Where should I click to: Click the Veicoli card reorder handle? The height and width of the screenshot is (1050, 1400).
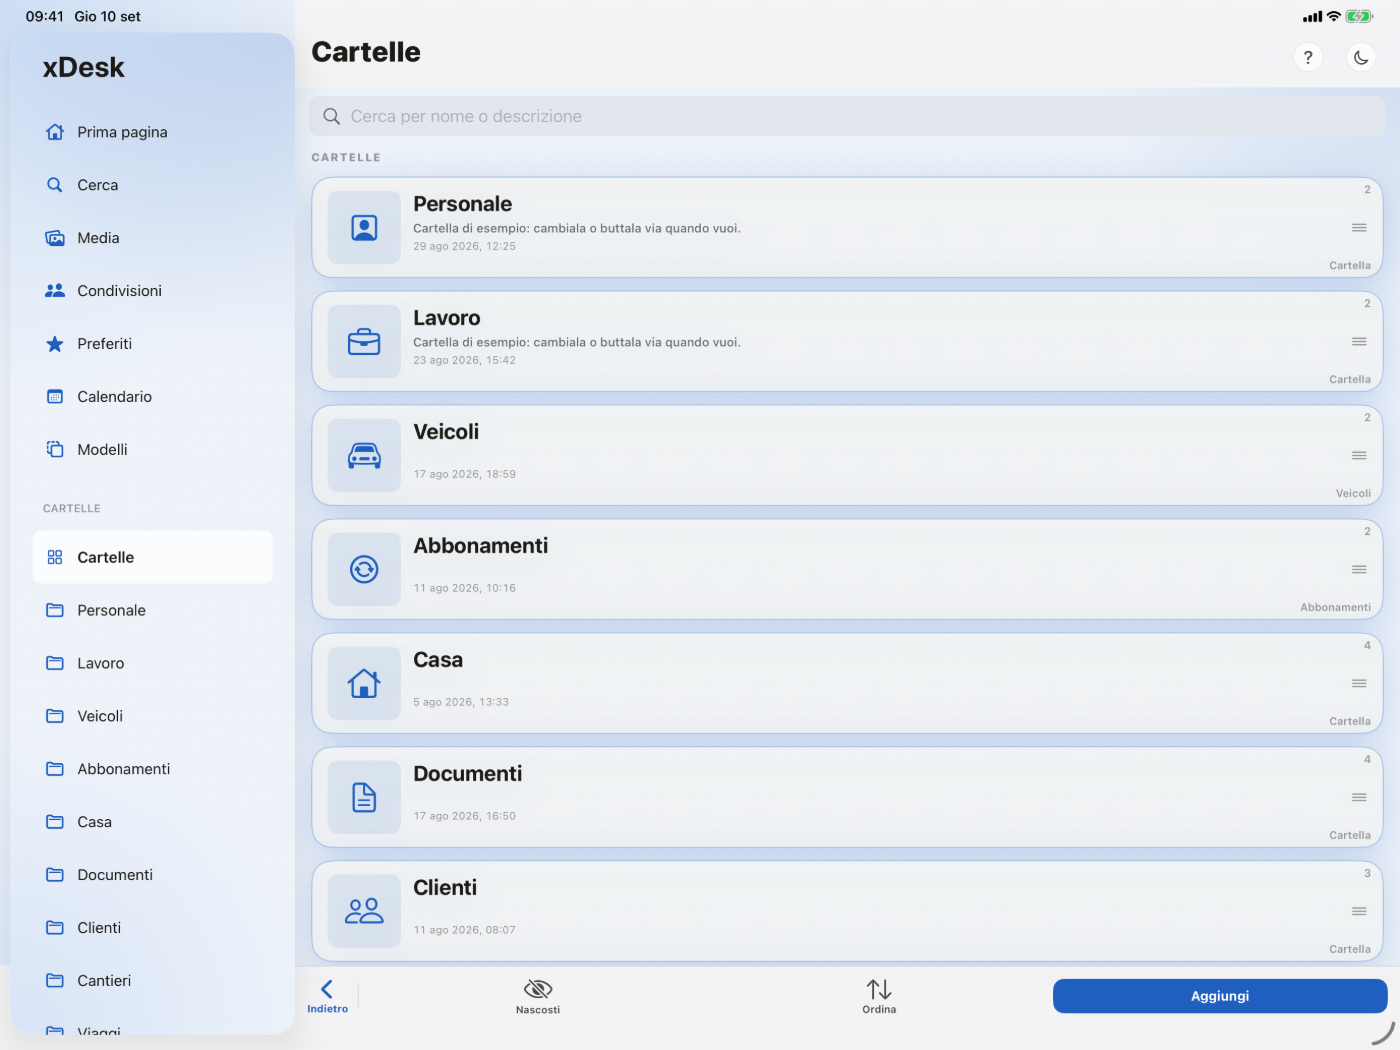1359,456
